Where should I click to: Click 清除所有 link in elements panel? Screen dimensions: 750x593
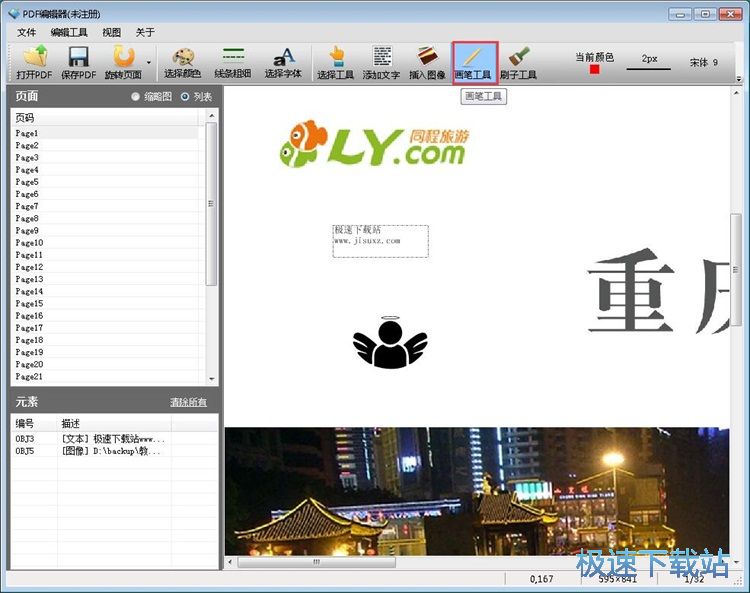[188, 402]
